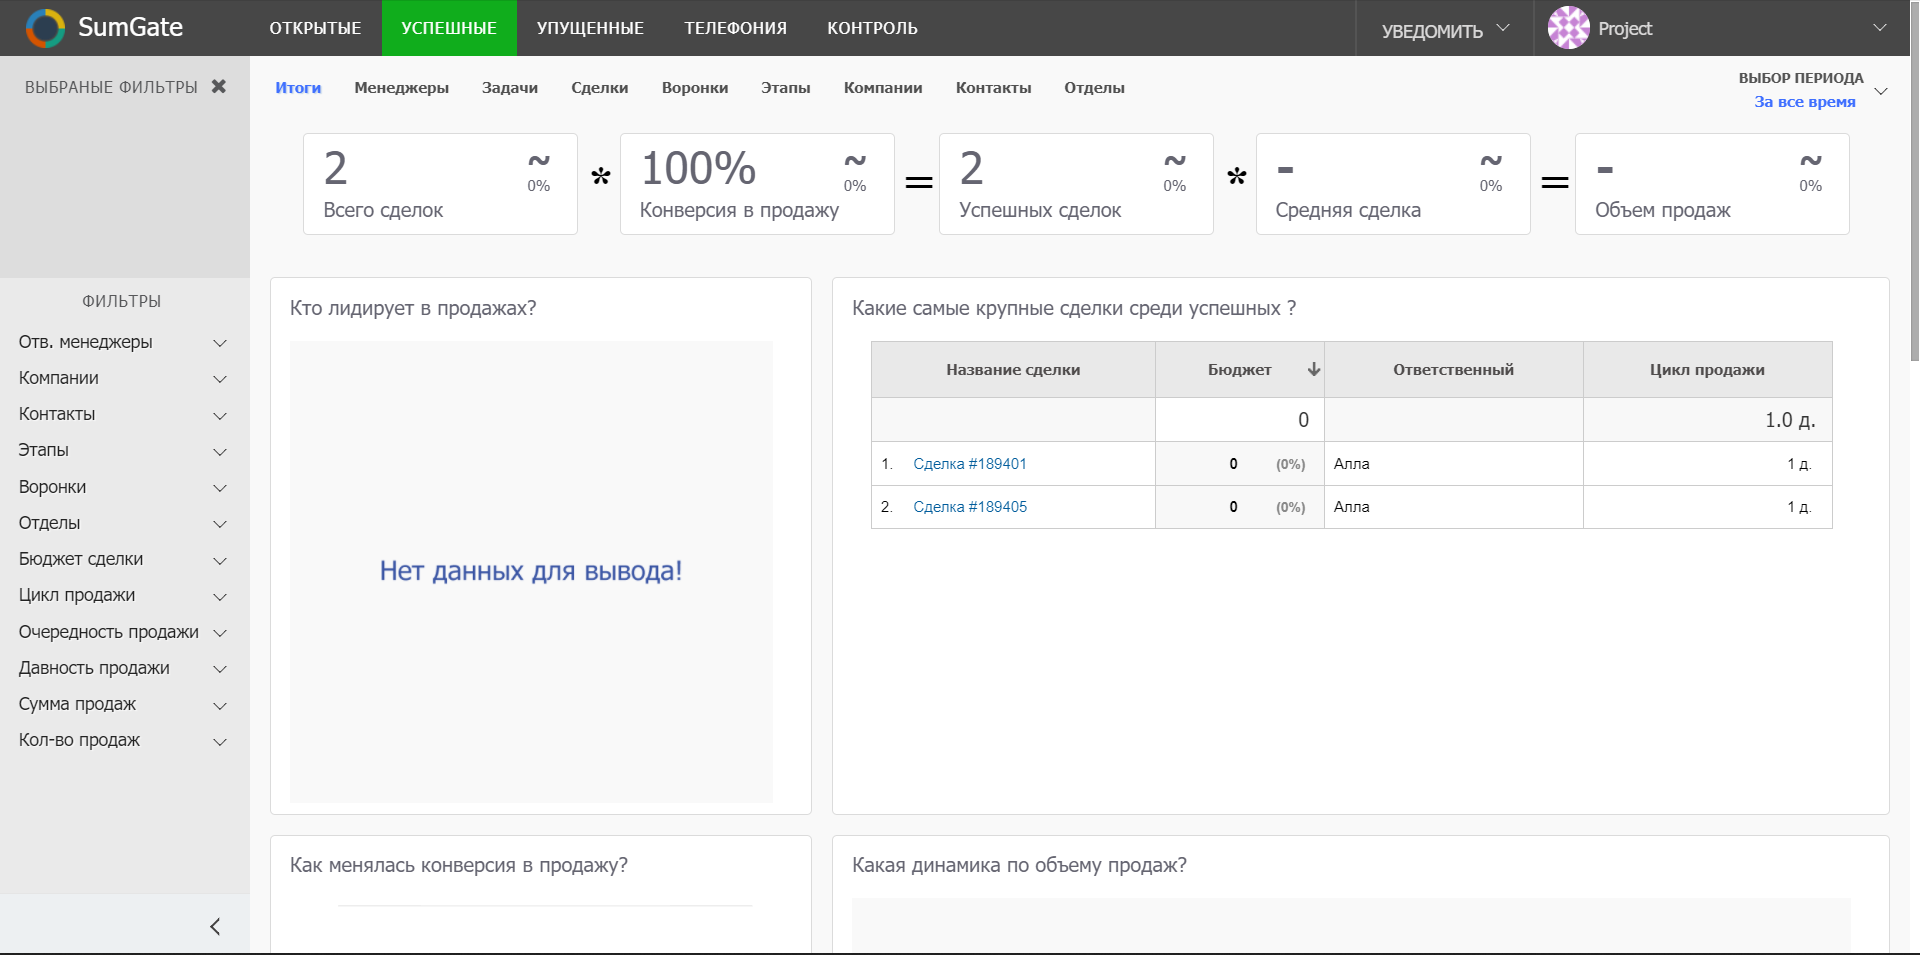Select the УСПЕШНЫЕ section
The height and width of the screenshot is (955, 1920).
coord(449,28)
